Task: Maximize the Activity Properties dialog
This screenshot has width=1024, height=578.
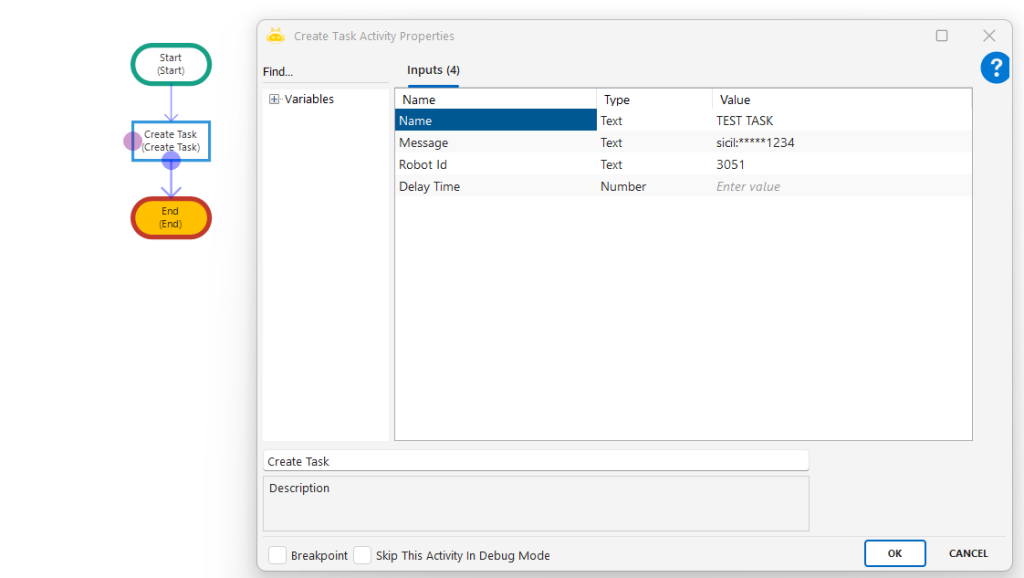Action: pyautogui.click(x=941, y=36)
